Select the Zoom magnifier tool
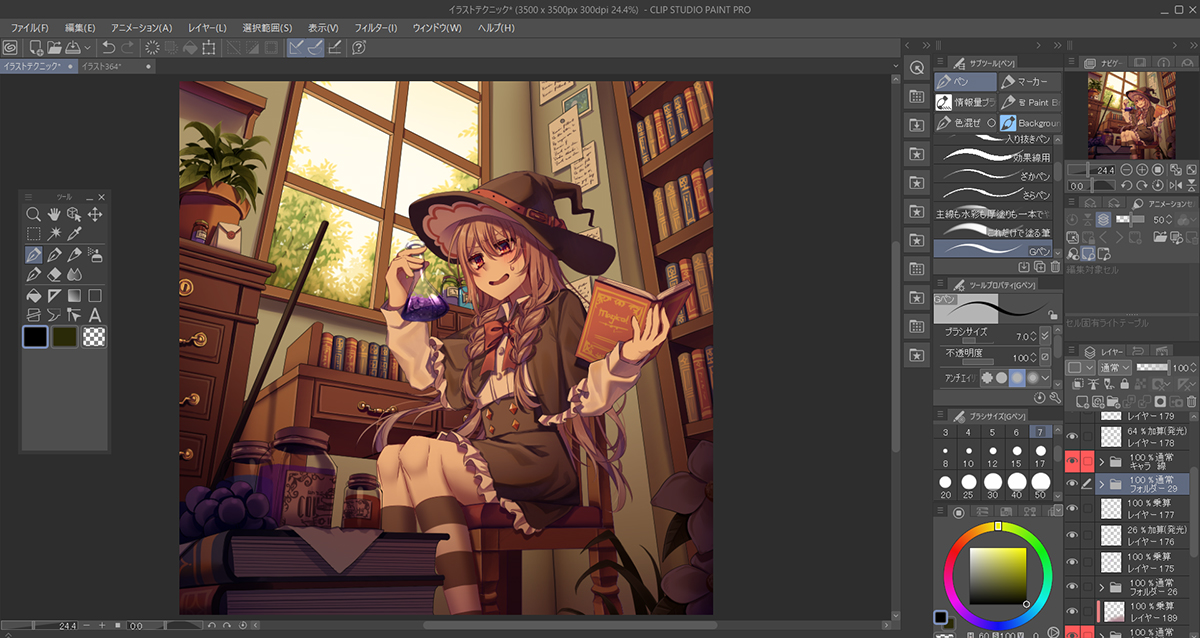The image size is (1200, 638). [x=33, y=214]
